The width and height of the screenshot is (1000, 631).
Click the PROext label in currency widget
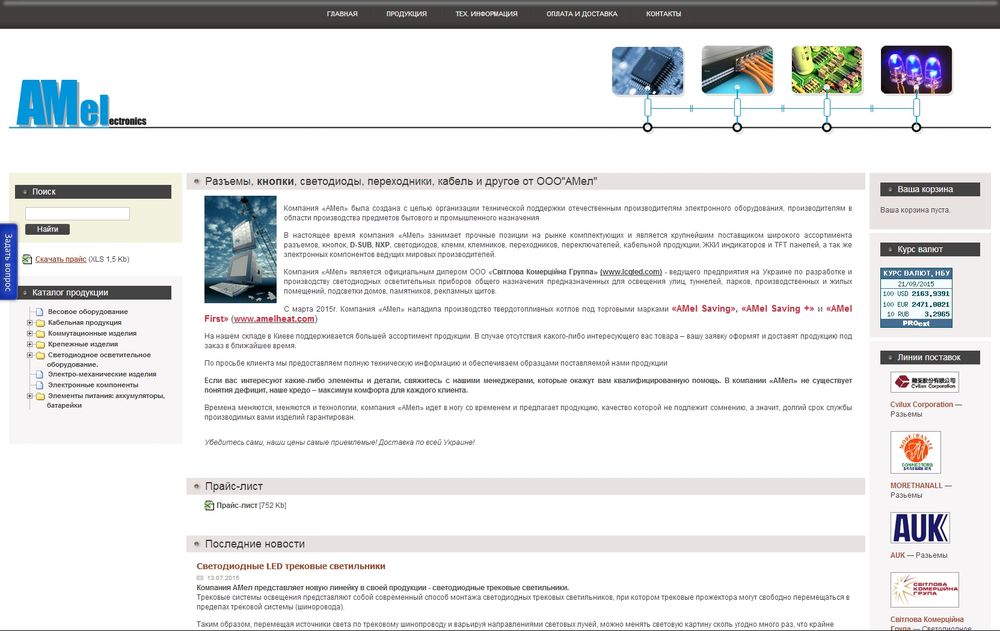point(916,323)
